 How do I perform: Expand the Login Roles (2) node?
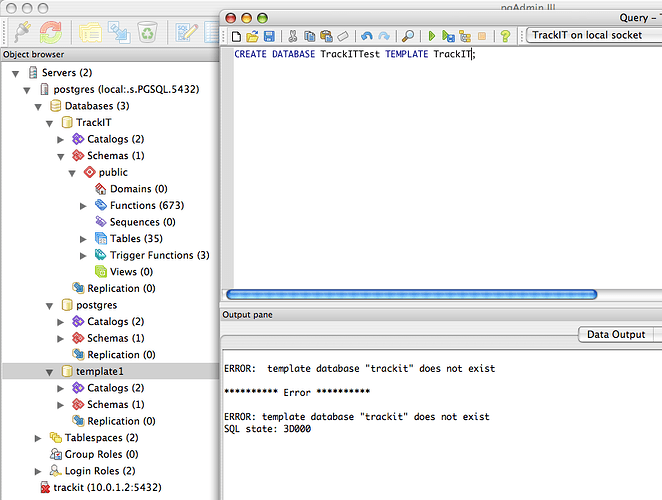(x=40, y=471)
